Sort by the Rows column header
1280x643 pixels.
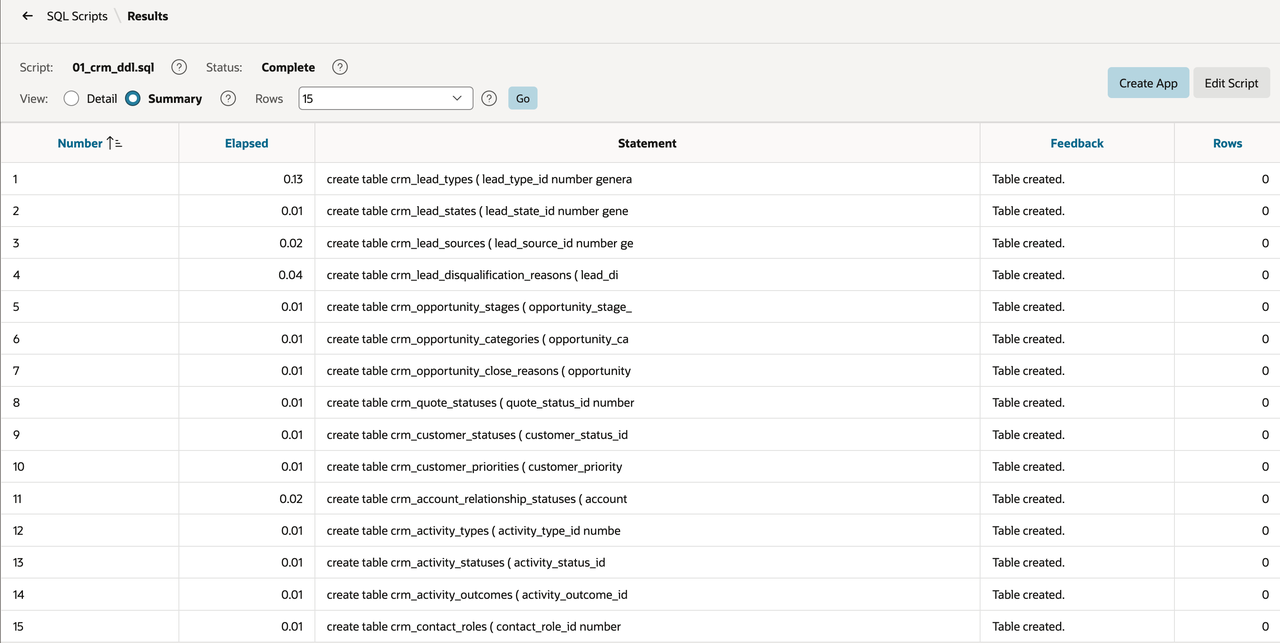[1227, 143]
